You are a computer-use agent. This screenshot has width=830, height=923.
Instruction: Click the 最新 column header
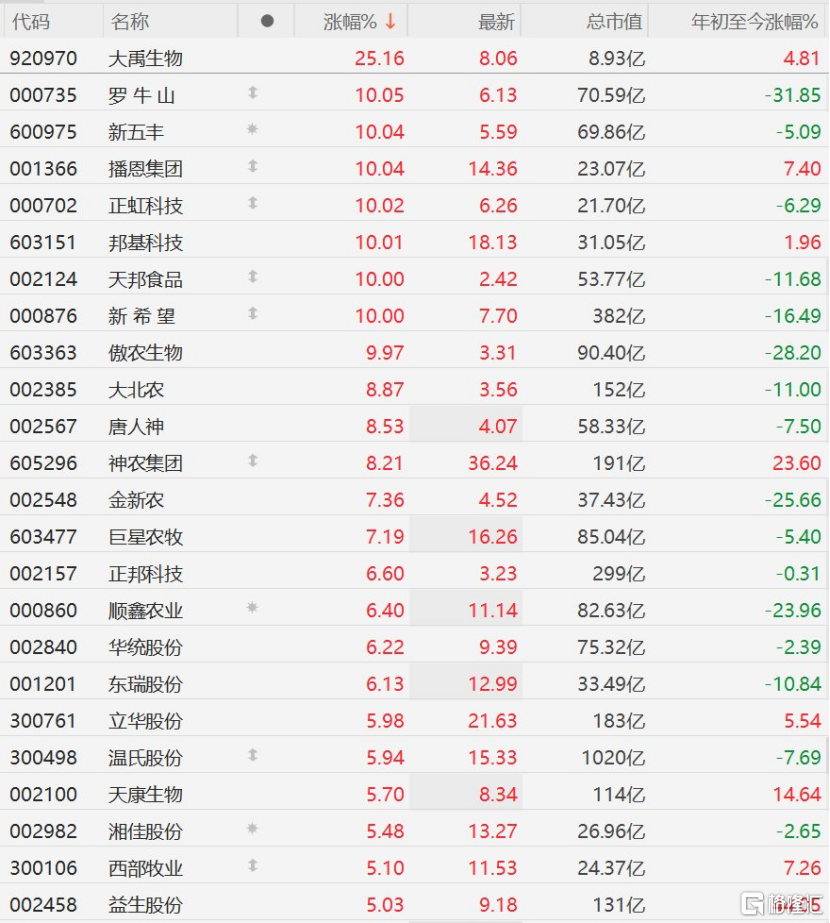tap(496, 22)
